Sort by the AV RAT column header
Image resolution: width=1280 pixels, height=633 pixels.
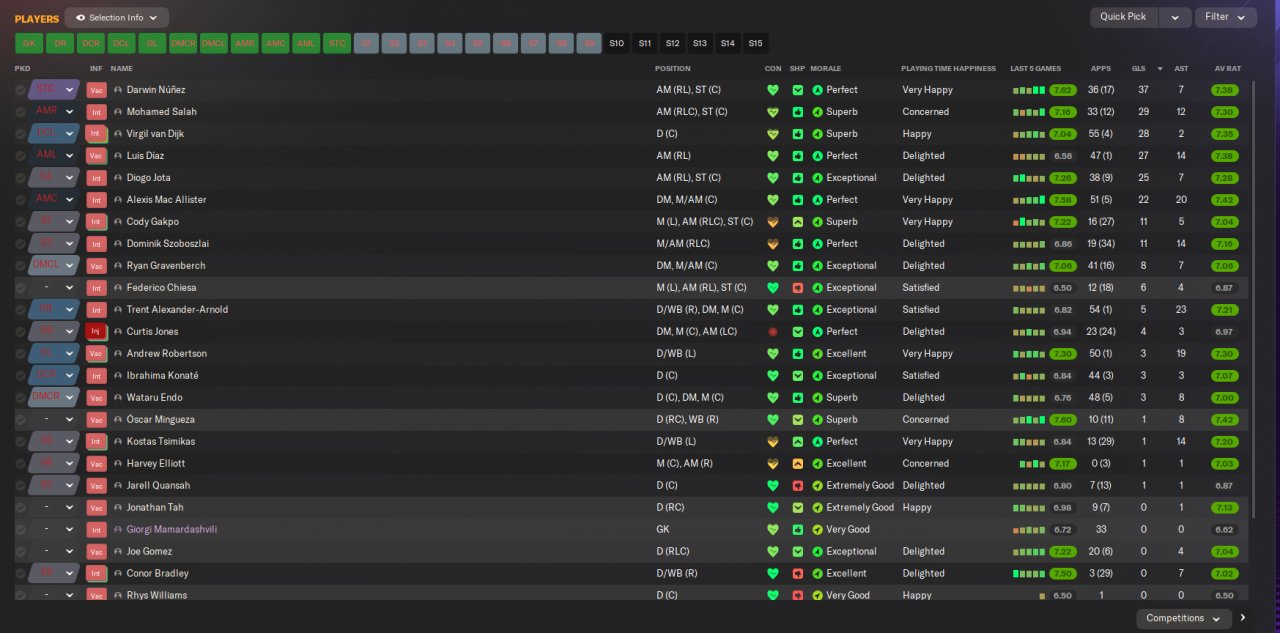point(1227,69)
